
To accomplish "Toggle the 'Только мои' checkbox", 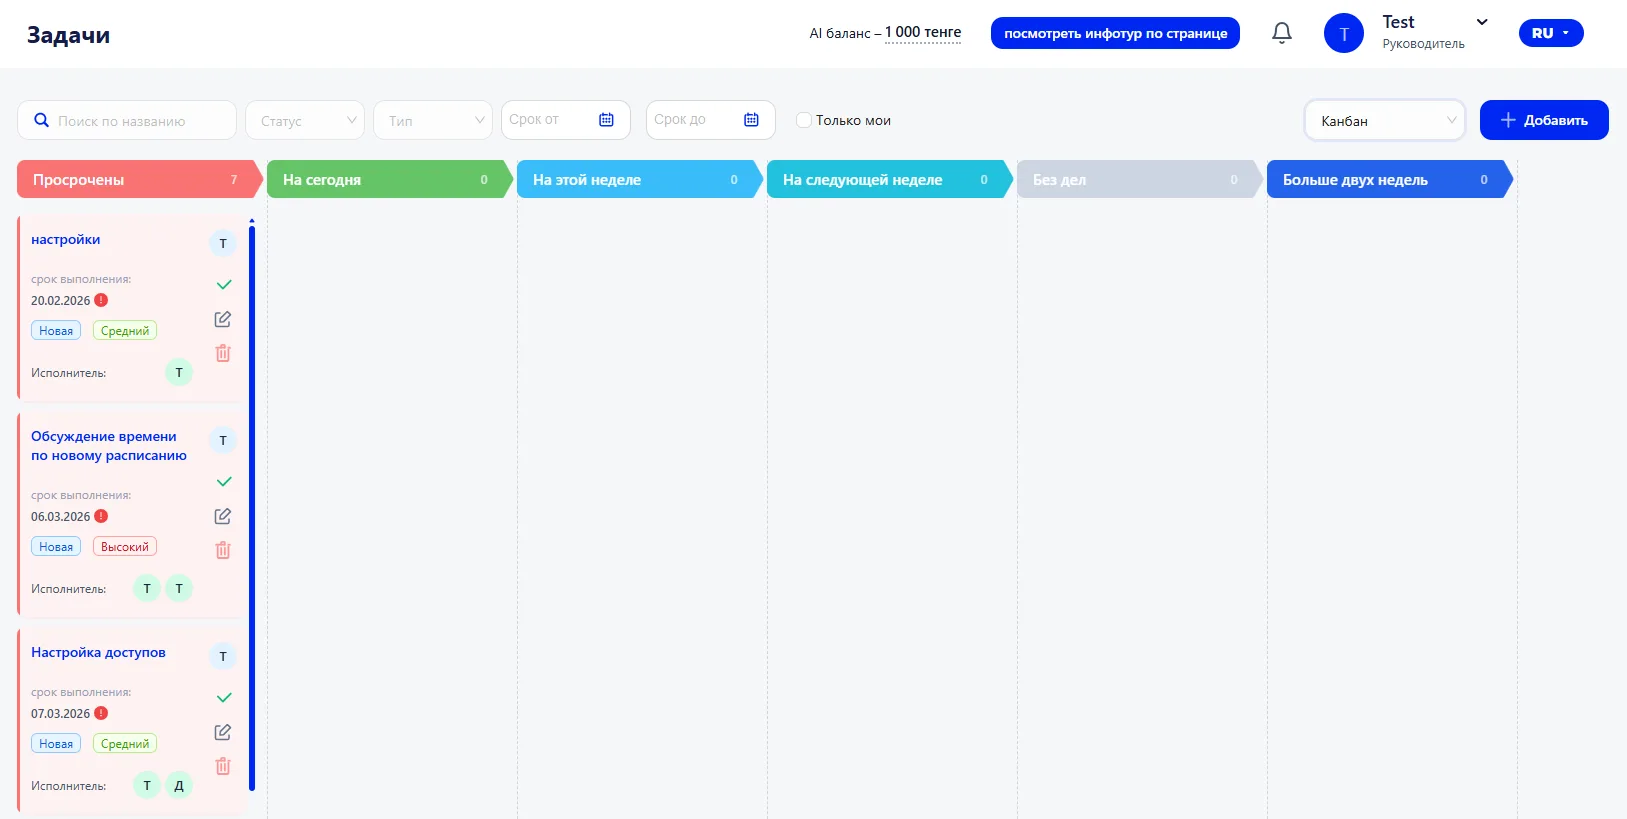I will tap(803, 120).
